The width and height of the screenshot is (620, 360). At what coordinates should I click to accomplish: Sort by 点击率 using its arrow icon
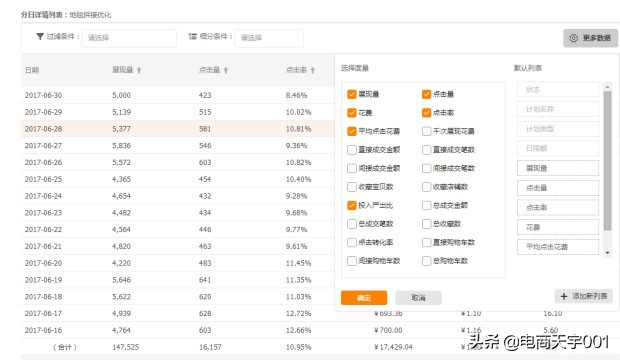coord(313,70)
